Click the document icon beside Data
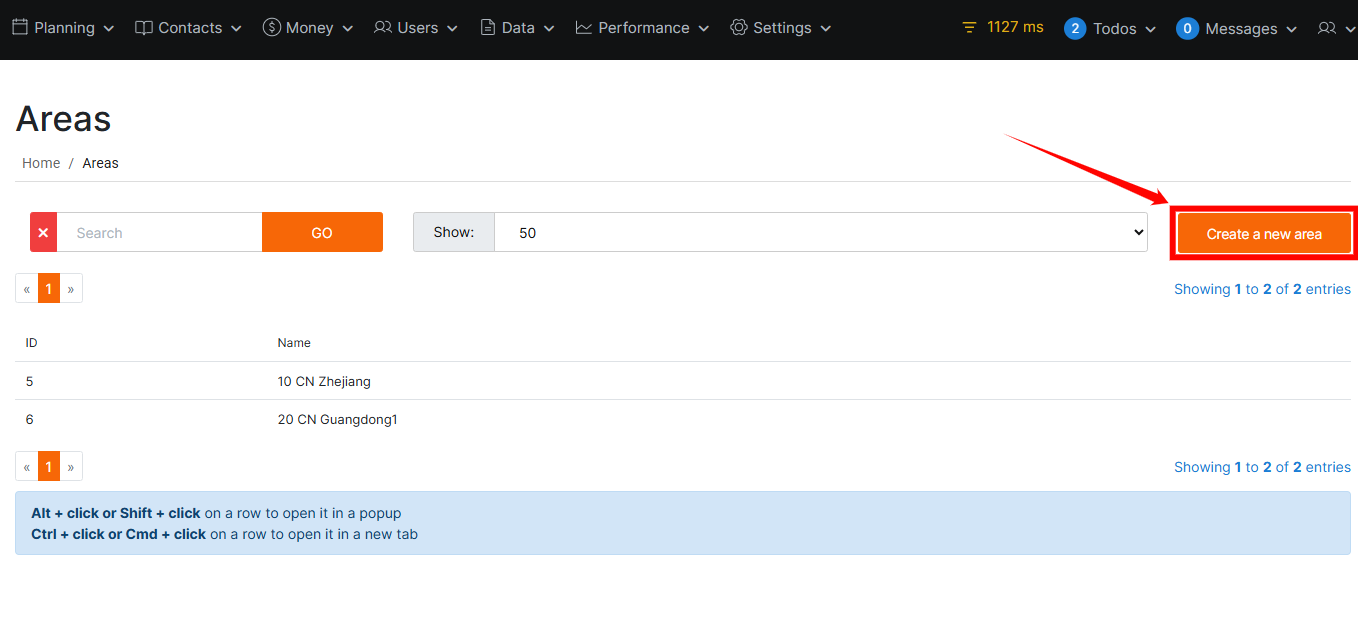The height and width of the screenshot is (630, 1358). pos(488,28)
